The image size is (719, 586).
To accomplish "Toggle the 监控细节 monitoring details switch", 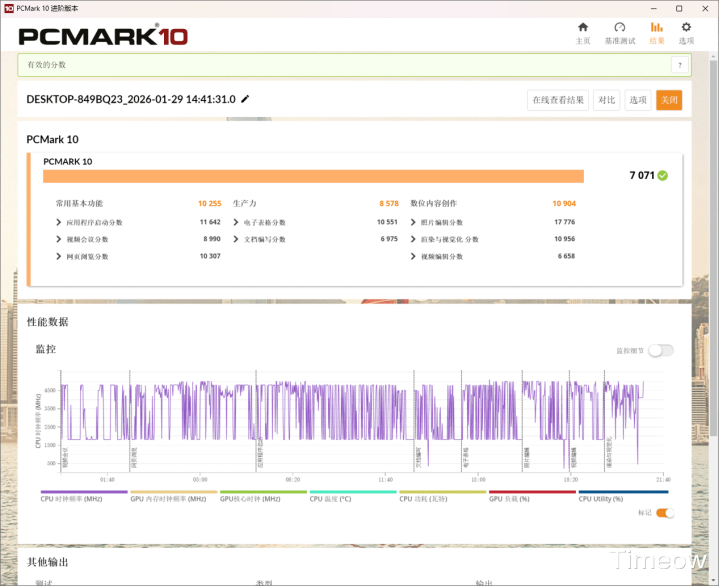I will (x=661, y=350).
